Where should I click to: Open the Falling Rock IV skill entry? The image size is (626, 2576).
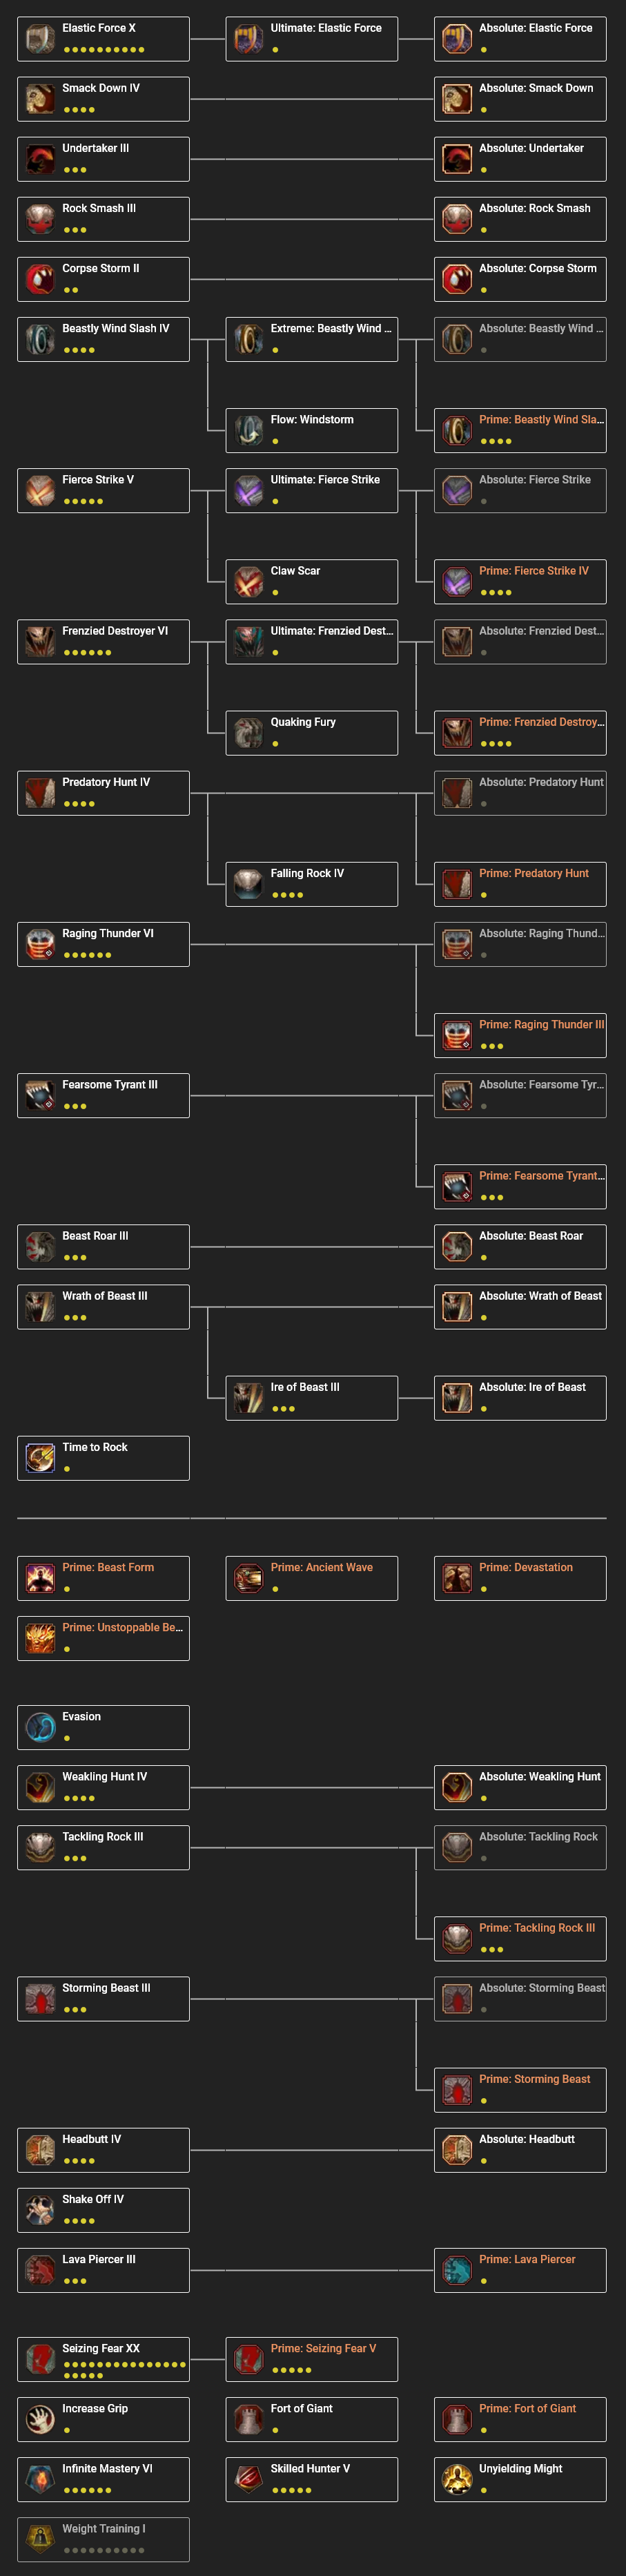point(312,883)
